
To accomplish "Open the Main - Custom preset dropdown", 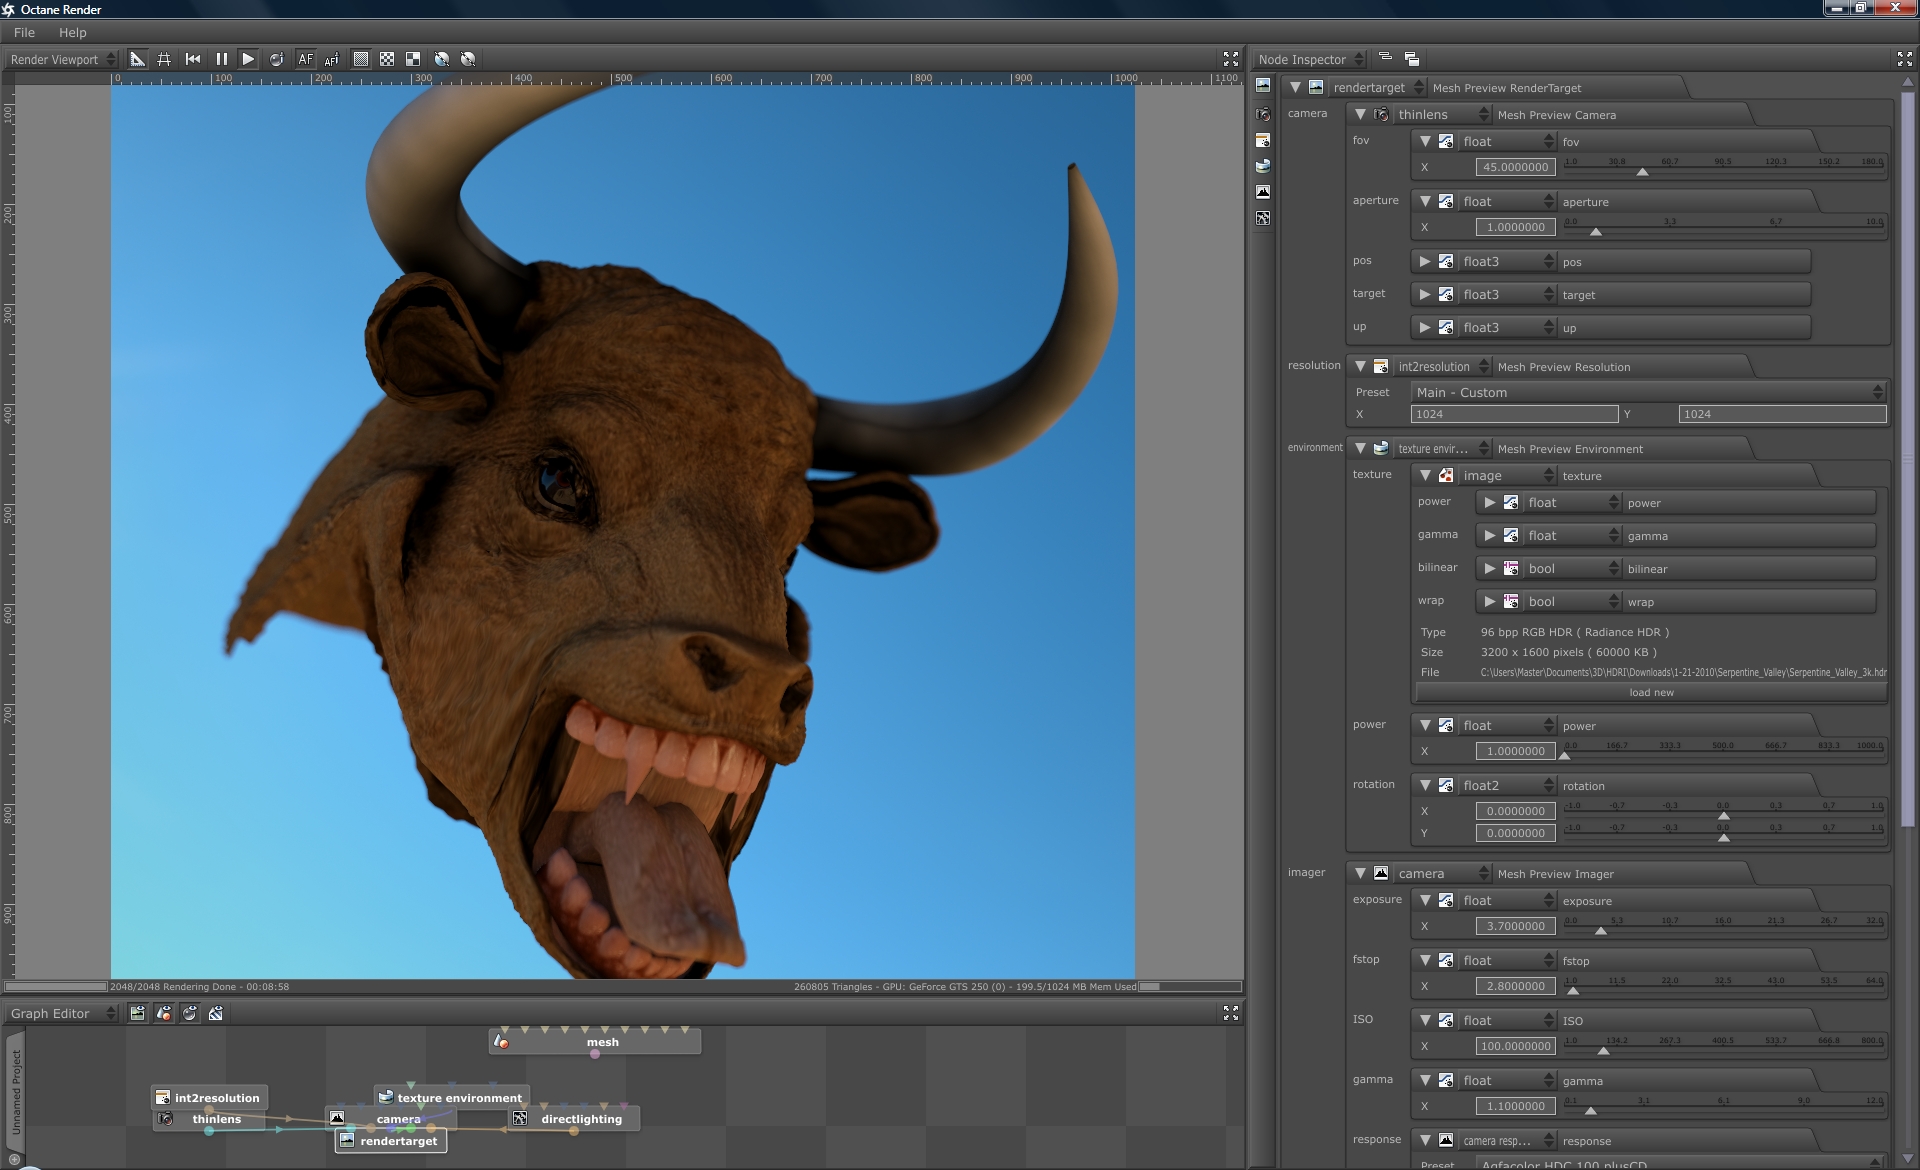I will (x=1648, y=392).
